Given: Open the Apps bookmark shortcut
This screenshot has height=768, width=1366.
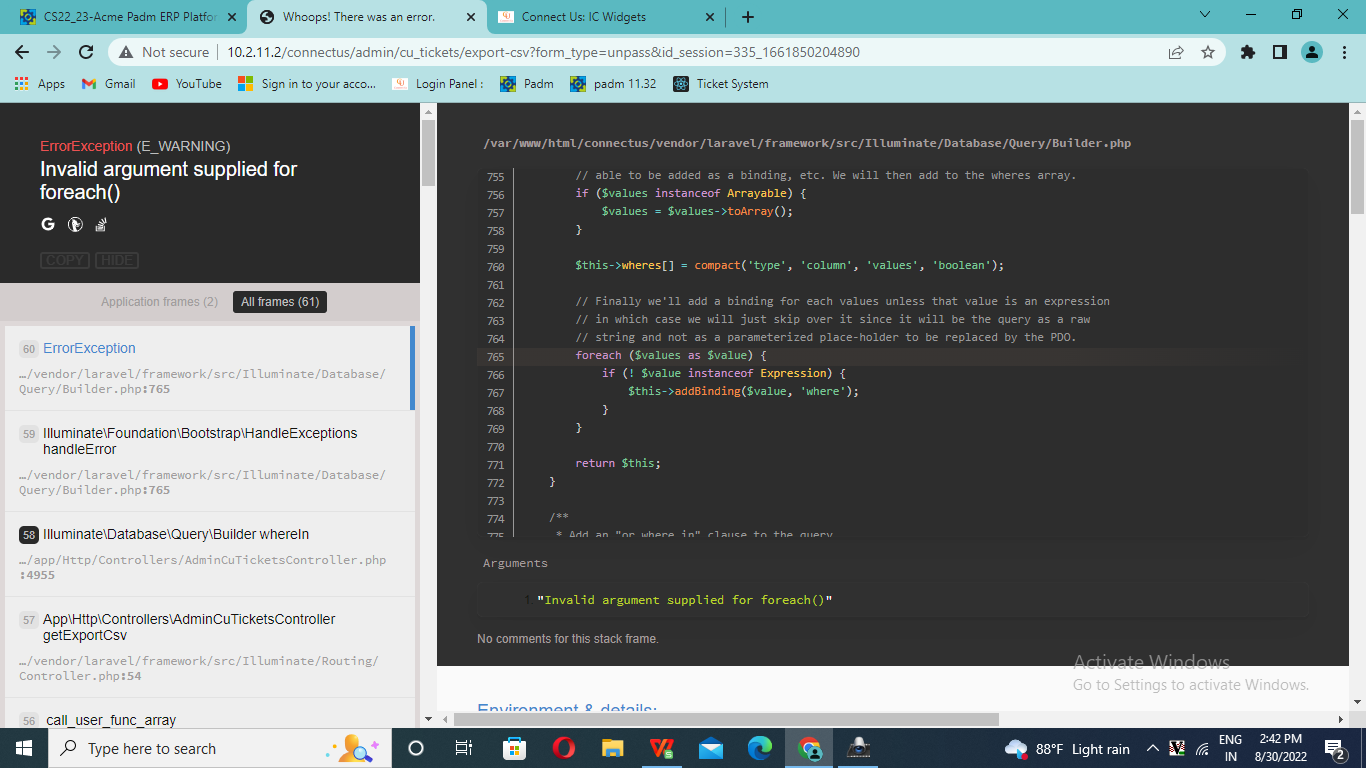Looking at the screenshot, I should [40, 84].
